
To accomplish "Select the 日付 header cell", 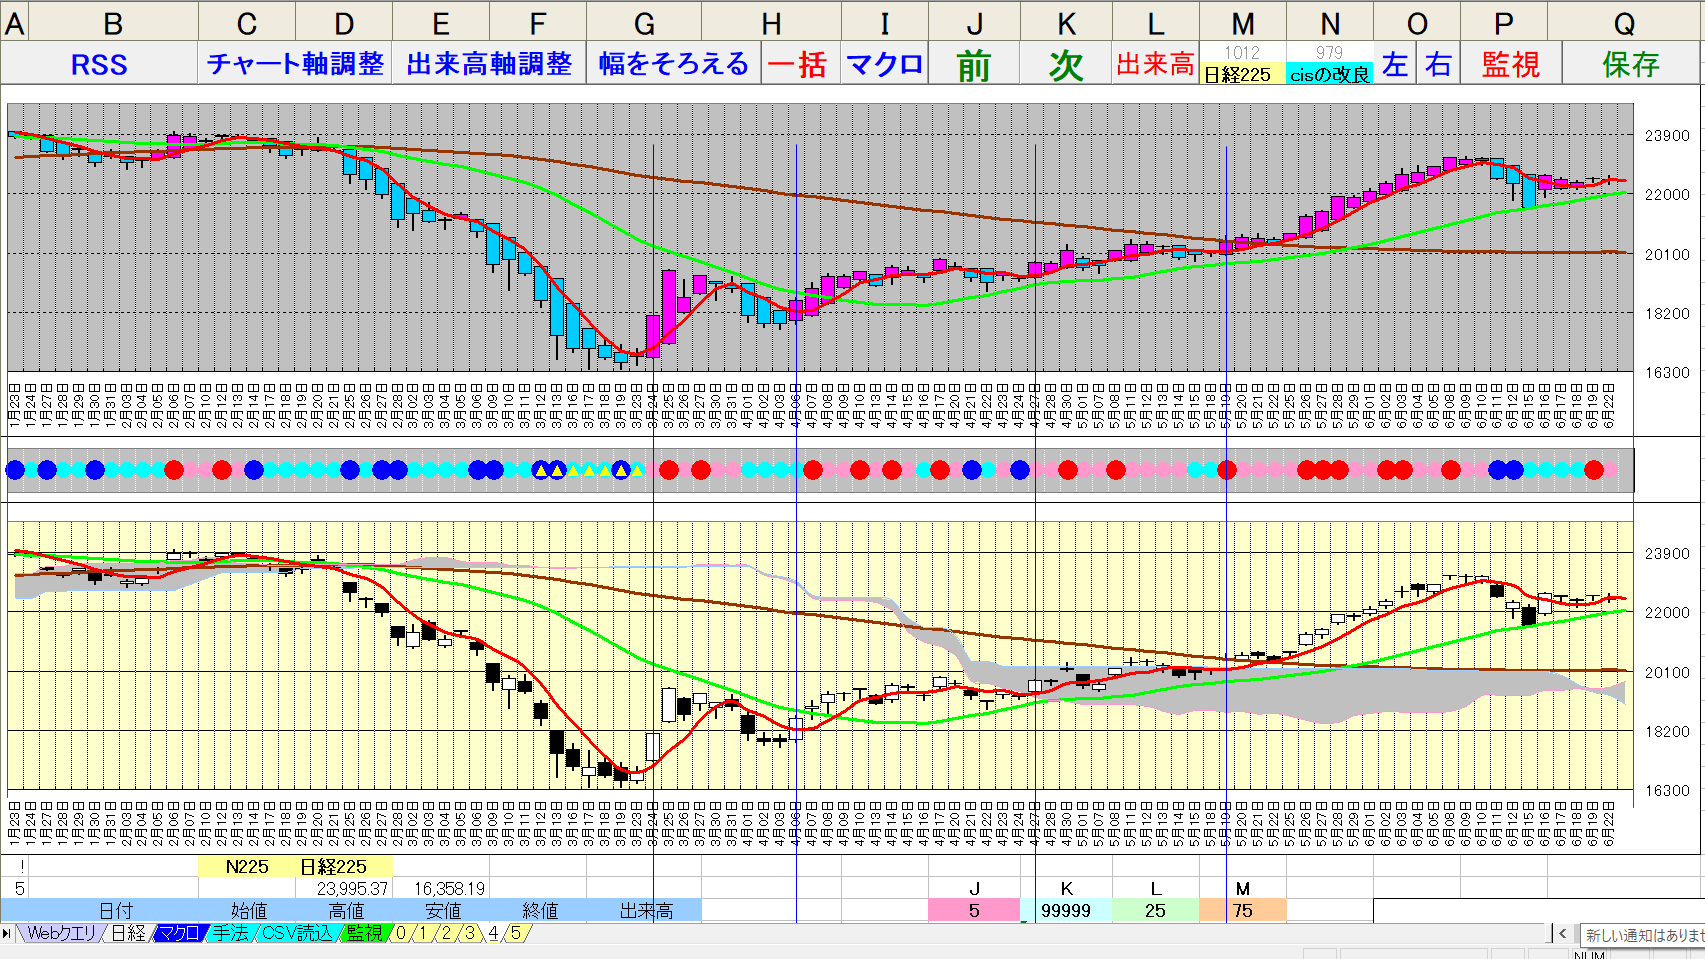I will 115,910.
